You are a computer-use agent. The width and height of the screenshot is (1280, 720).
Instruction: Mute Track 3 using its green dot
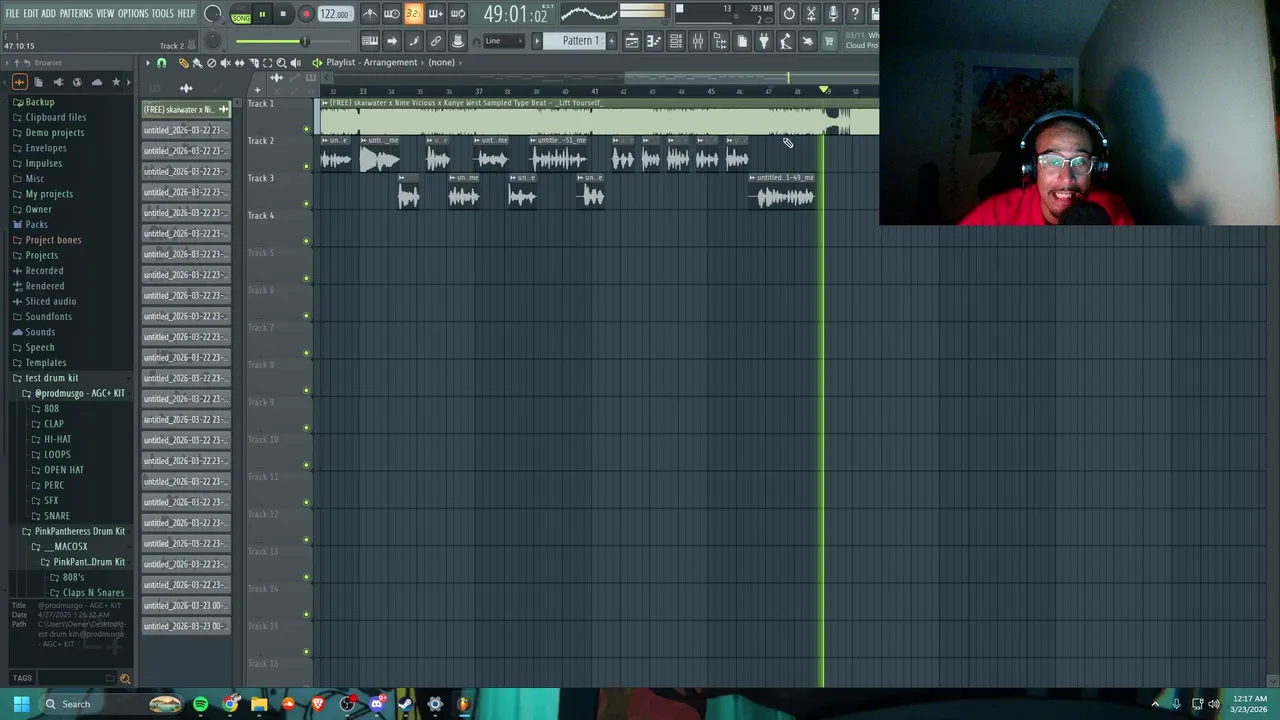click(306, 204)
